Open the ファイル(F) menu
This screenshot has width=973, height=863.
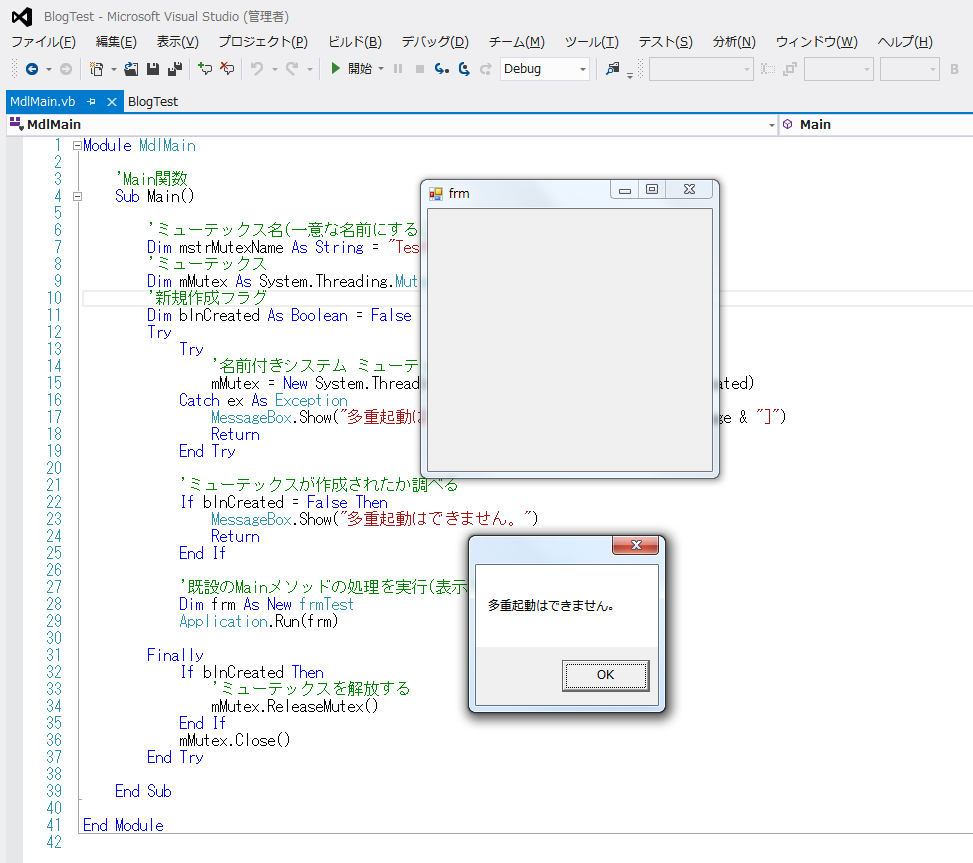[43, 42]
